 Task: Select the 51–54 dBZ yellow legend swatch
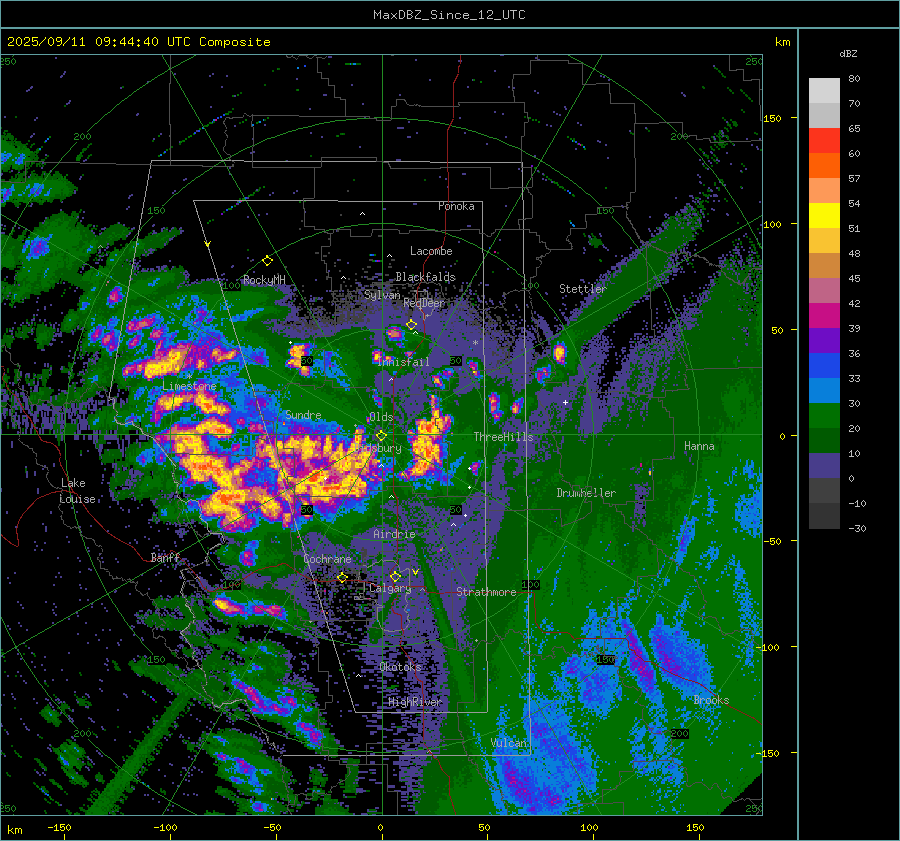(x=824, y=215)
